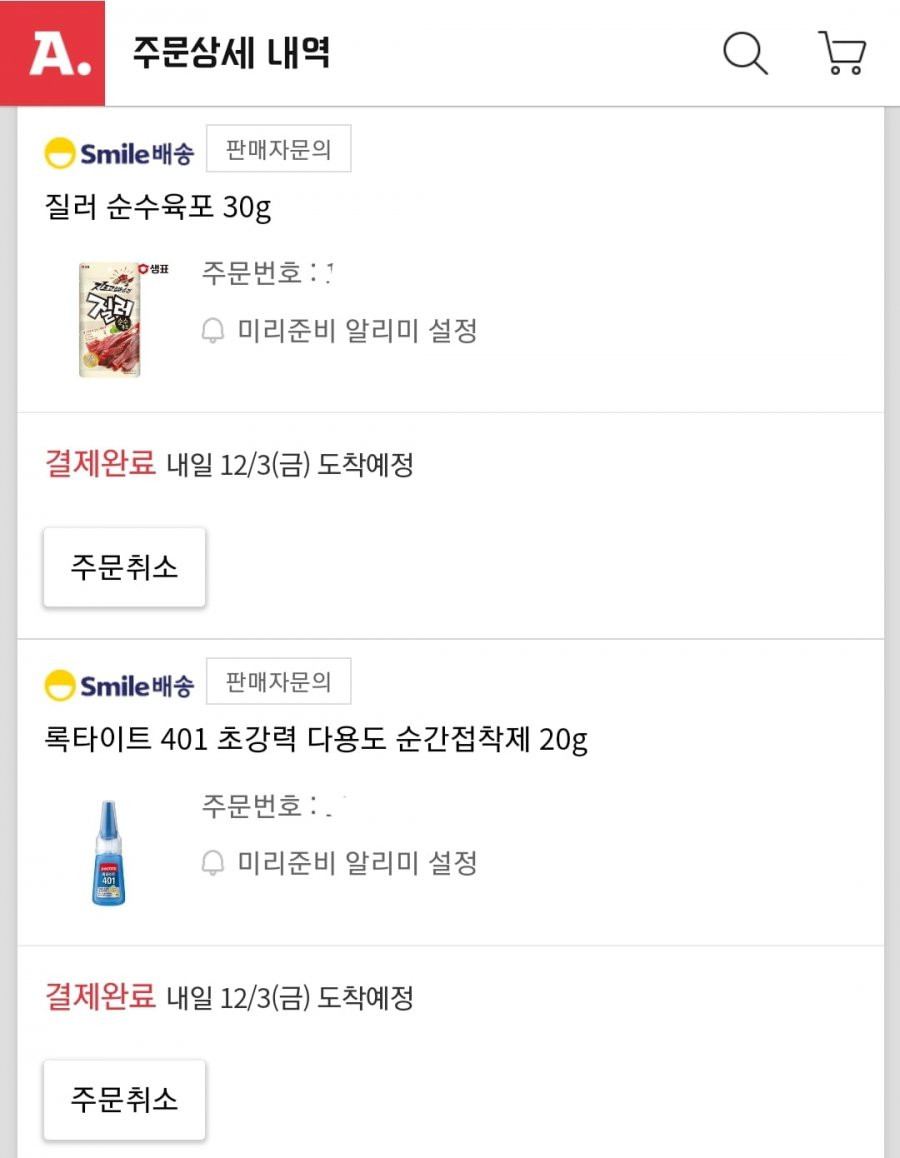
Task: Open search via magnifying glass icon
Action: click(x=745, y=53)
